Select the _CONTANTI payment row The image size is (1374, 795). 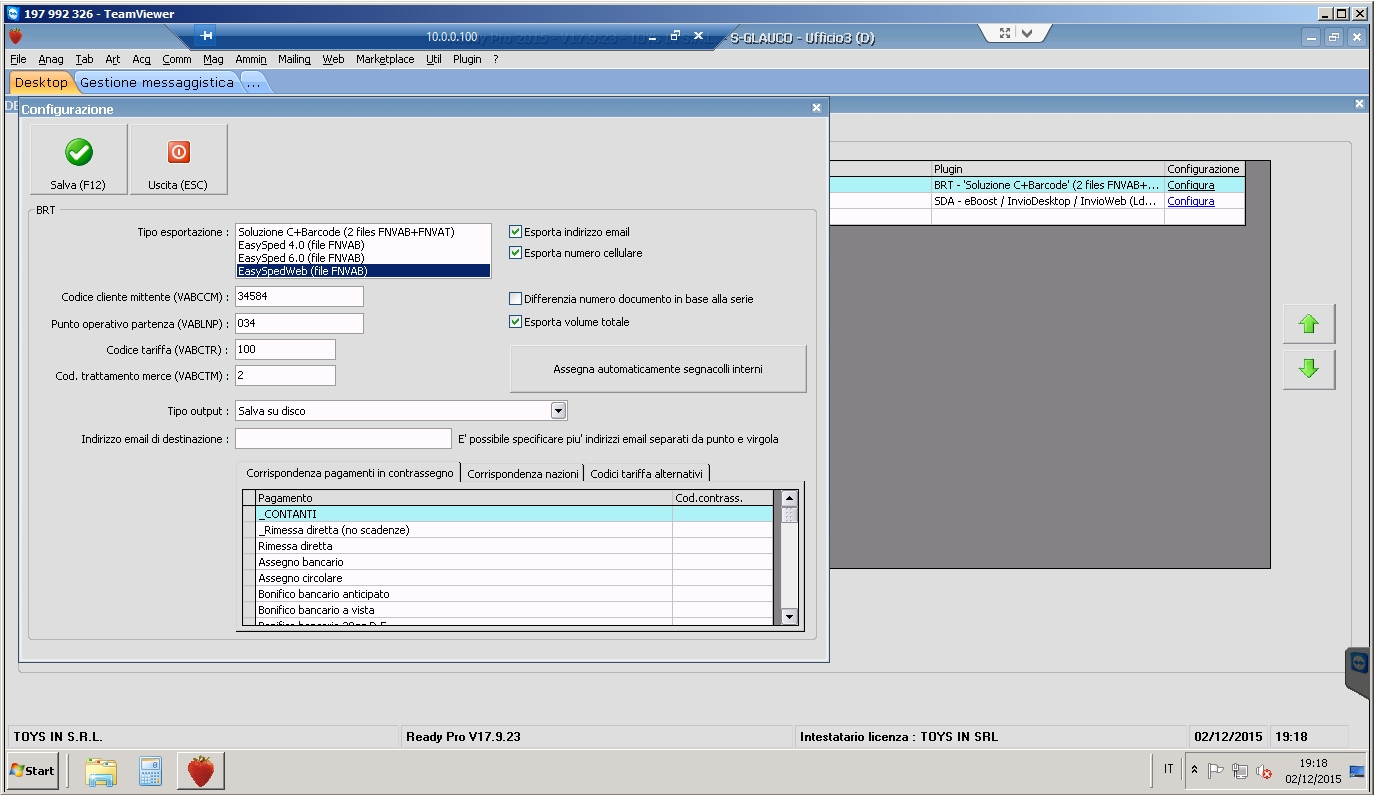click(x=508, y=514)
